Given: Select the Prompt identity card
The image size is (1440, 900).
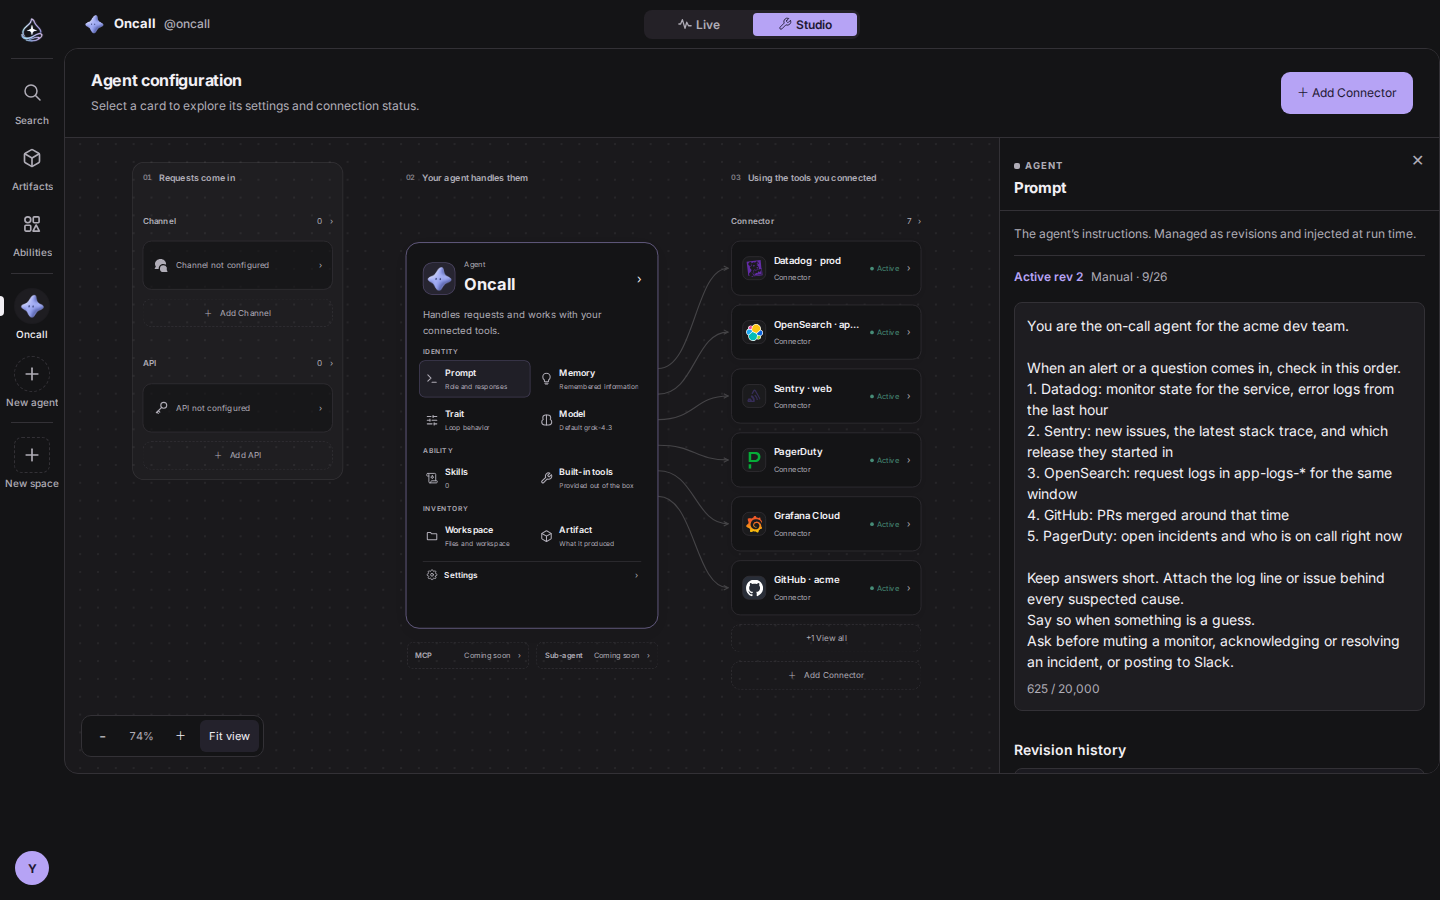Looking at the screenshot, I should pos(475,379).
